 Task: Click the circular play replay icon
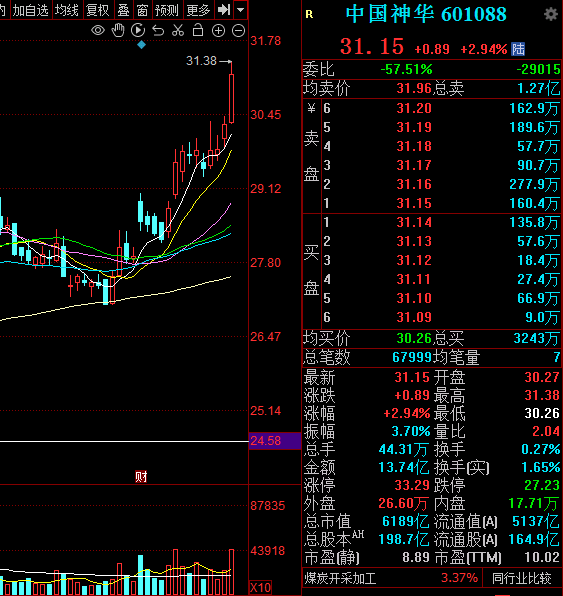coord(138,30)
